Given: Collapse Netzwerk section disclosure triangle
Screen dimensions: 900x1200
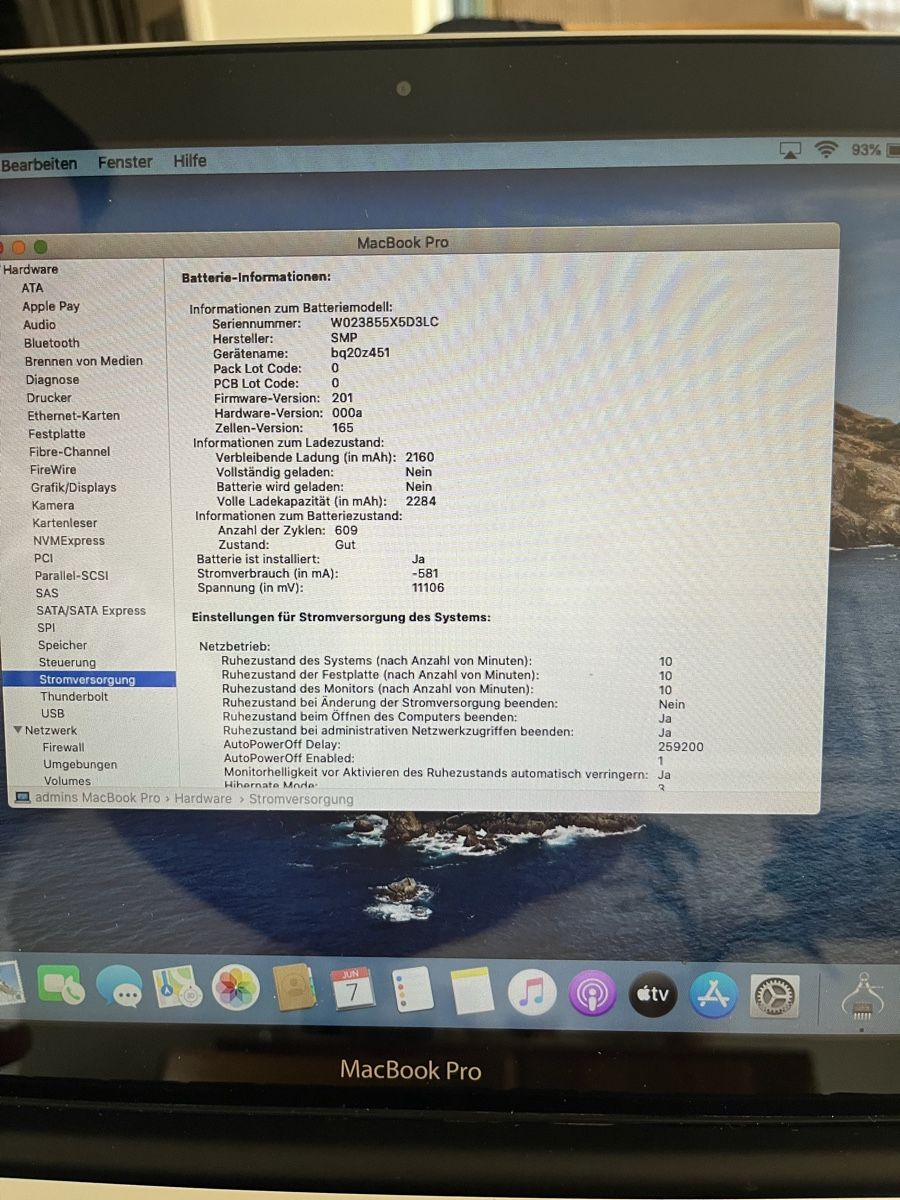Looking at the screenshot, I should (x=18, y=730).
